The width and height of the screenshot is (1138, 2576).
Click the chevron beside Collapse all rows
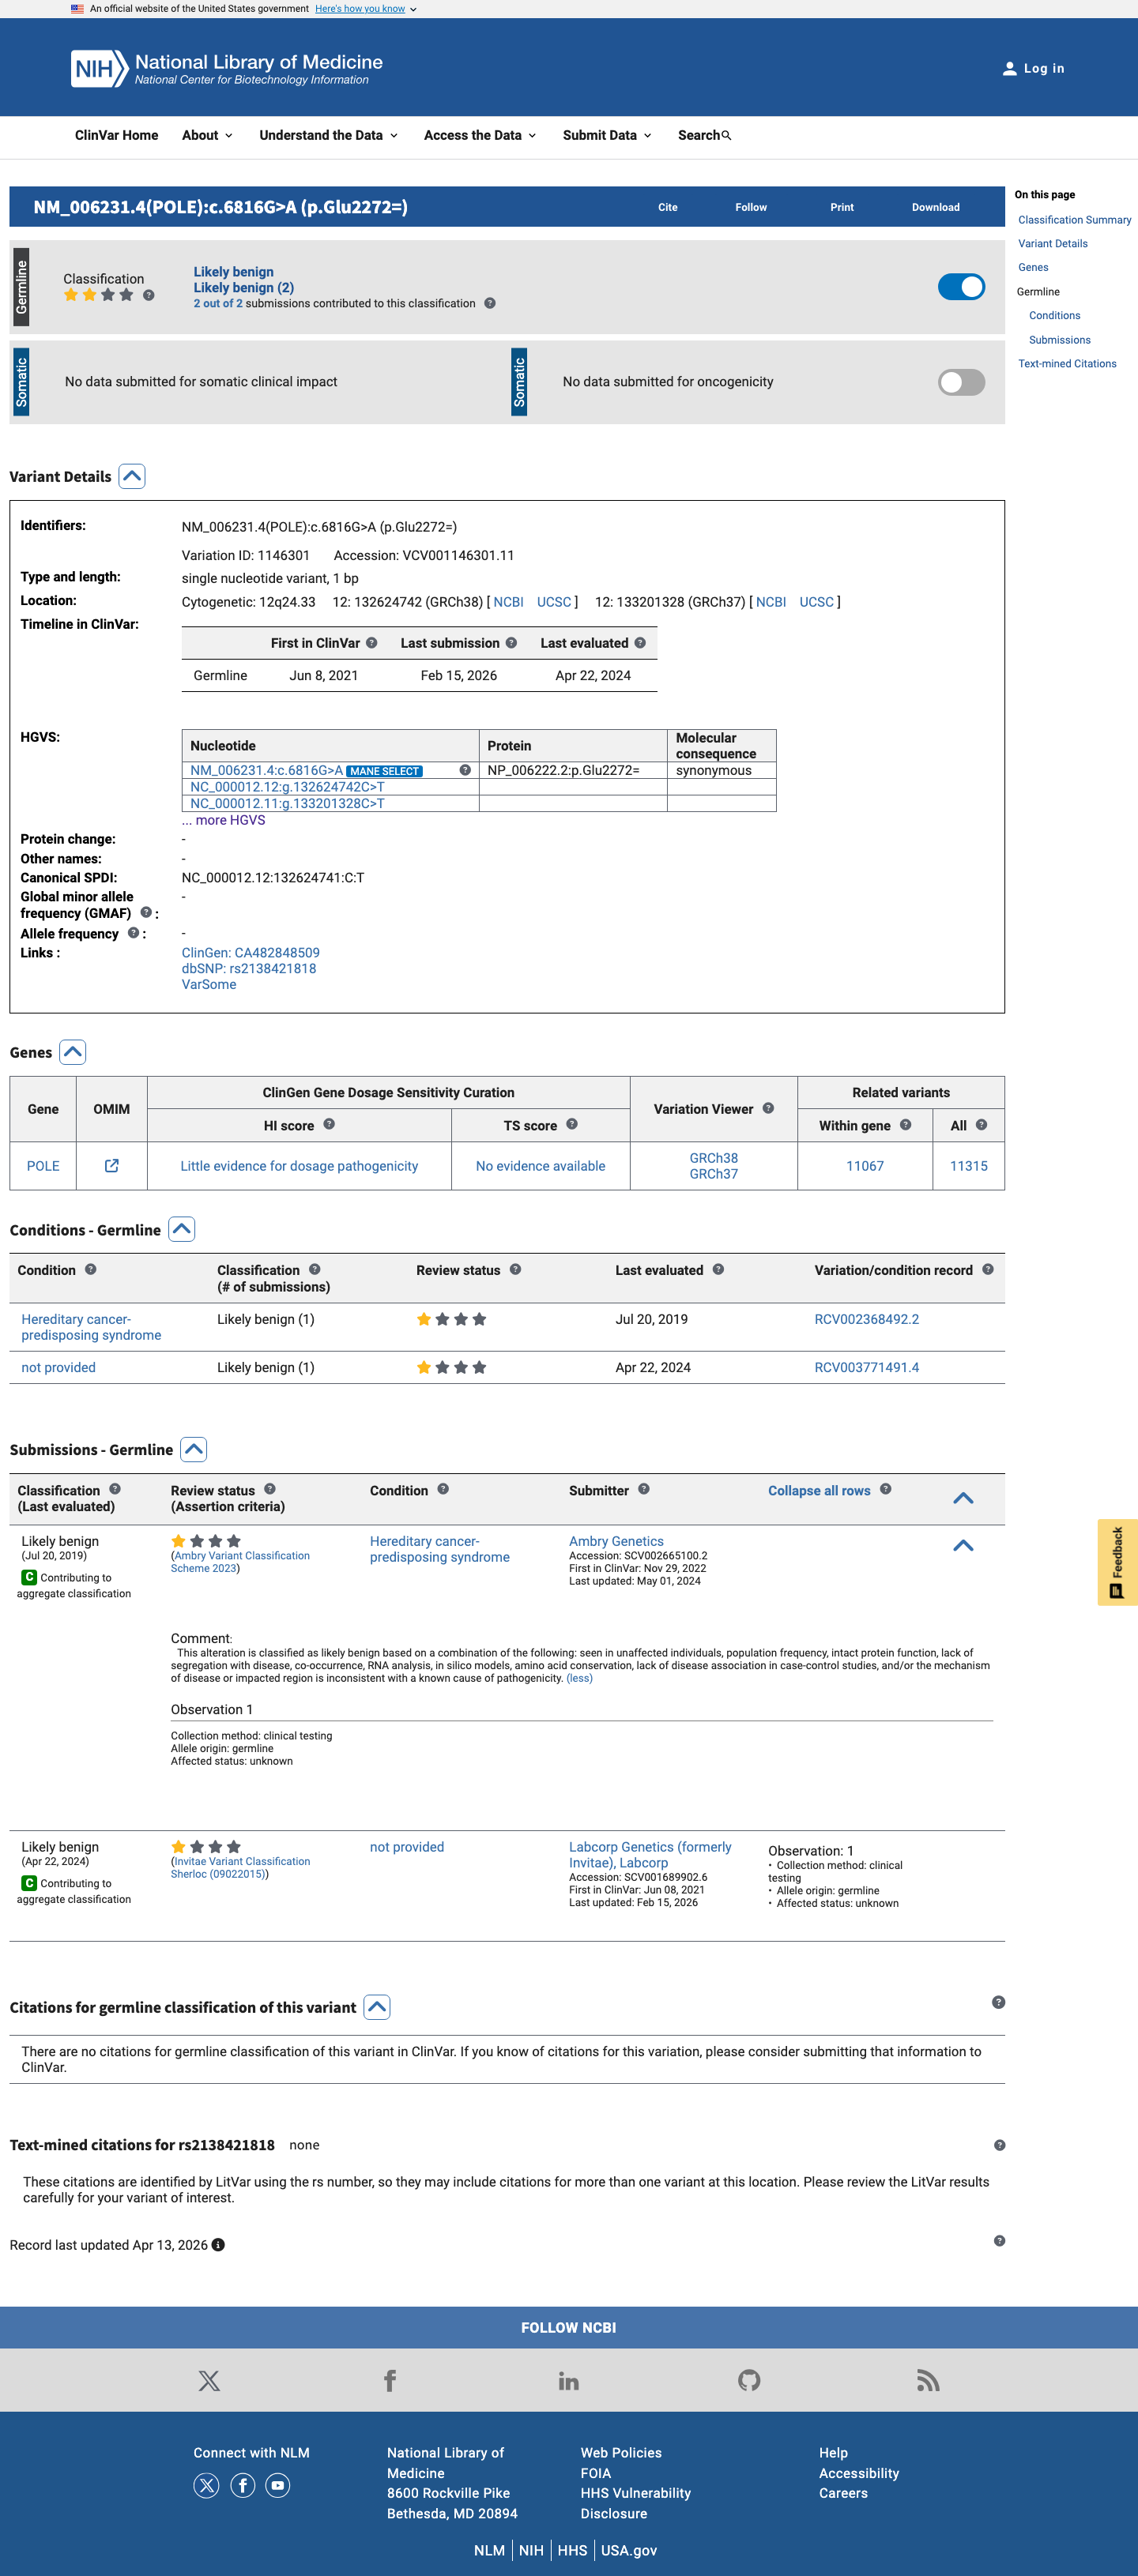coord(963,1498)
